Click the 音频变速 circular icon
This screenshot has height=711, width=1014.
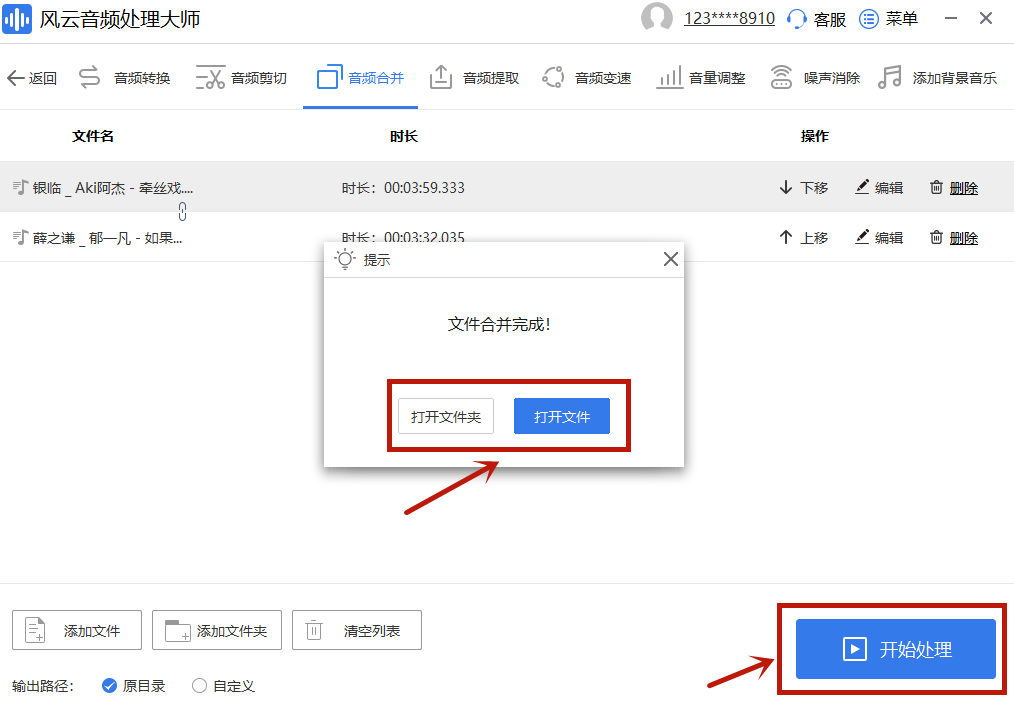point(553,77)
